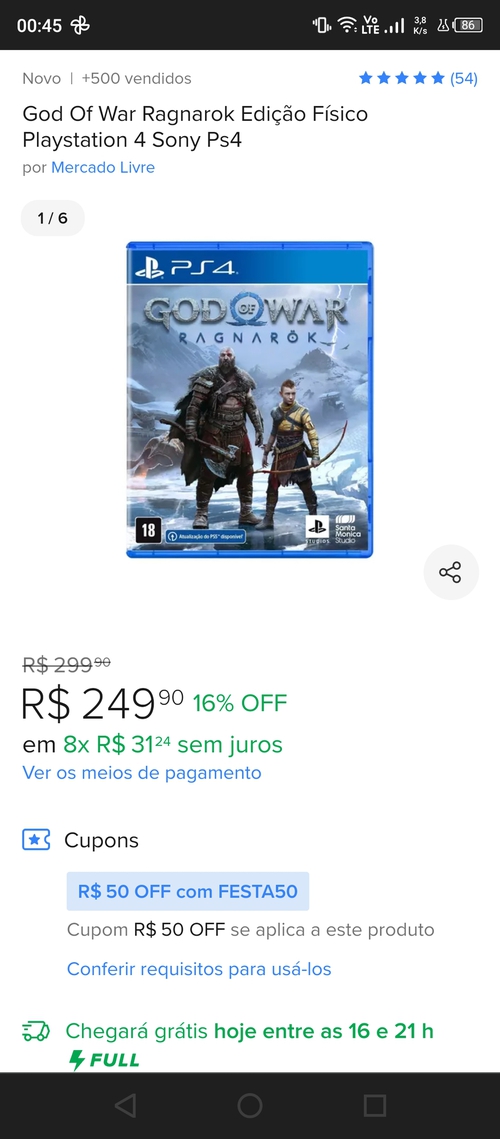Screen dimensions: 500x1139
Task: Open Conferir requisitos para usá-los link
Action: click(199, 968)
